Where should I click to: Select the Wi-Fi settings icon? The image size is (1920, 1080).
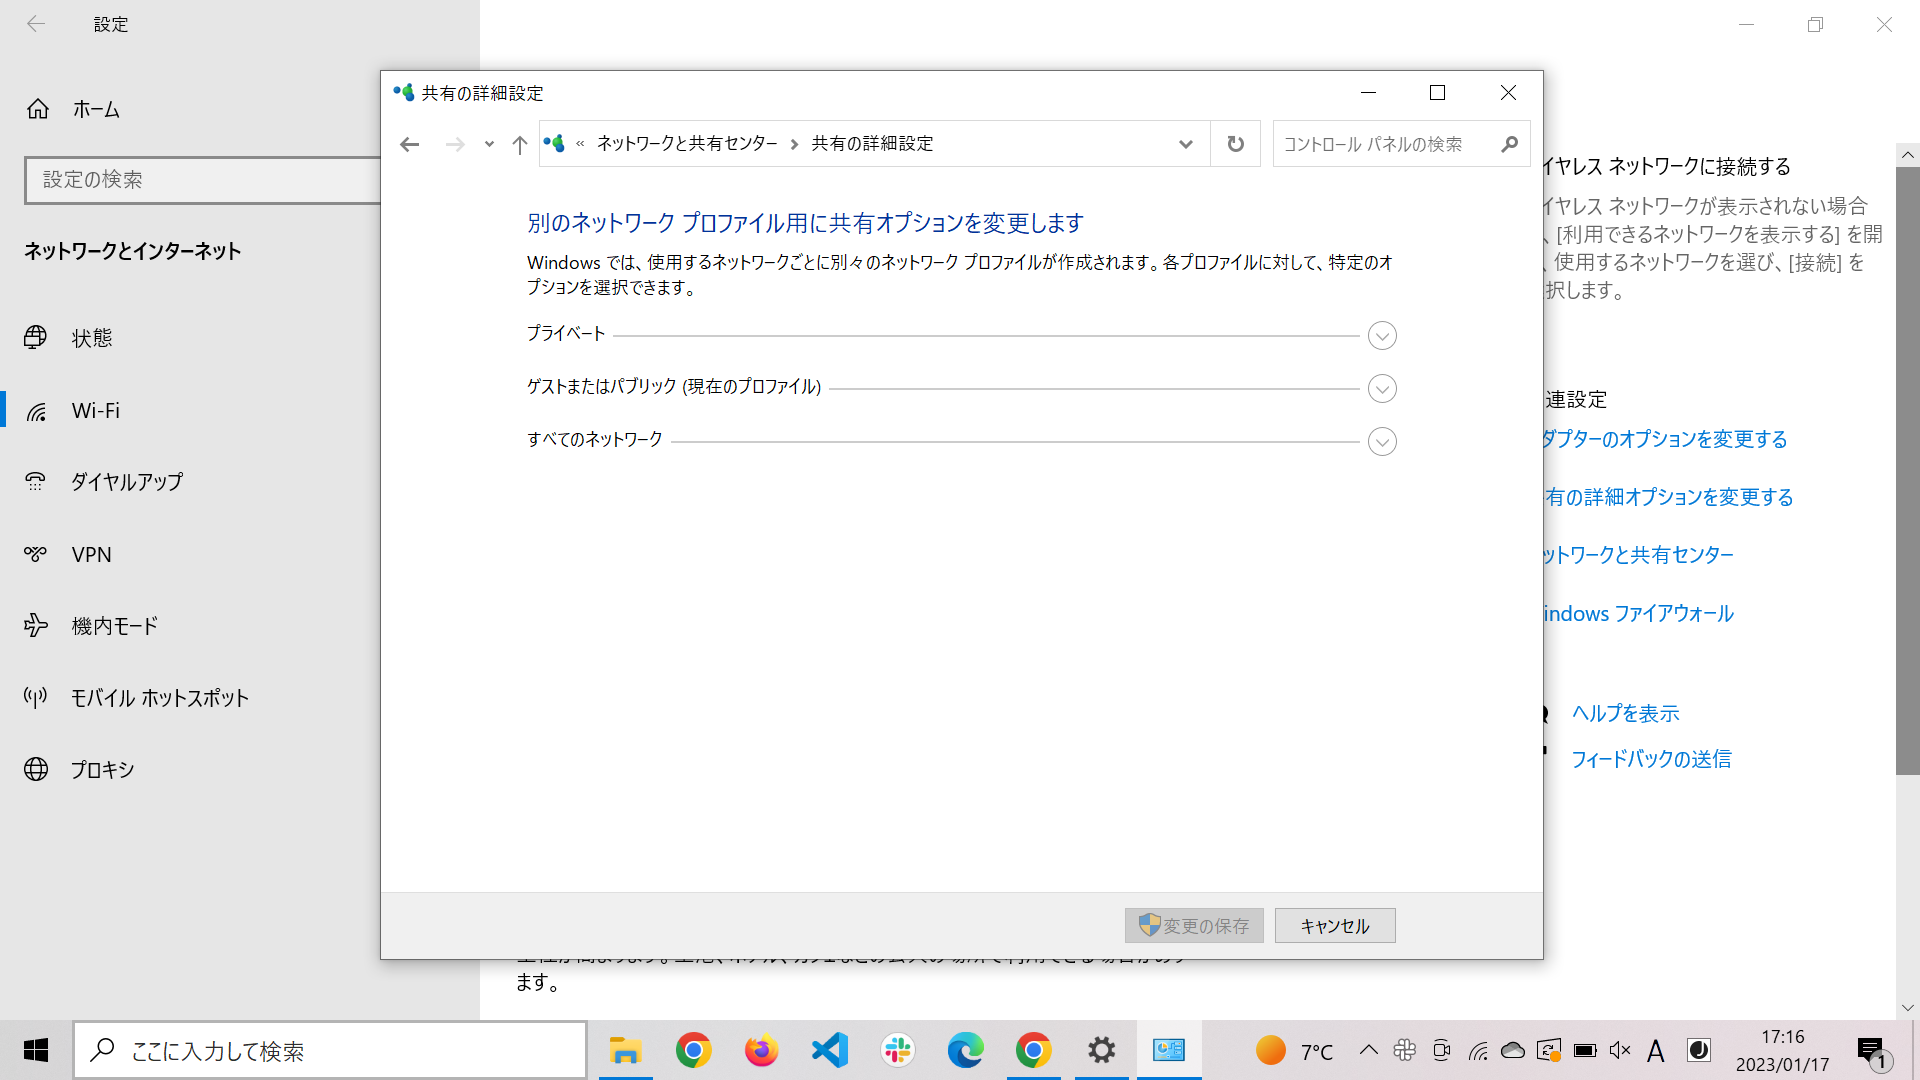point(37,410)
